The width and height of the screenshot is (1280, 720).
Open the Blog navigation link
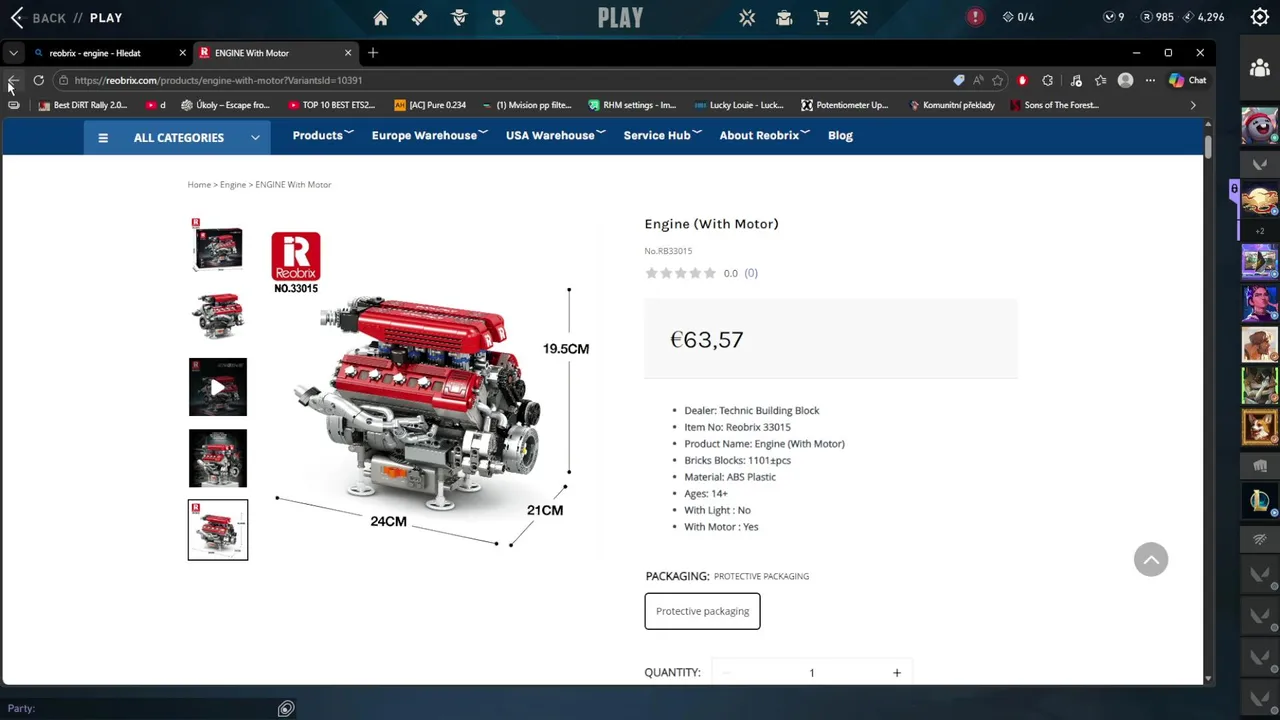(x=840, y=135)
